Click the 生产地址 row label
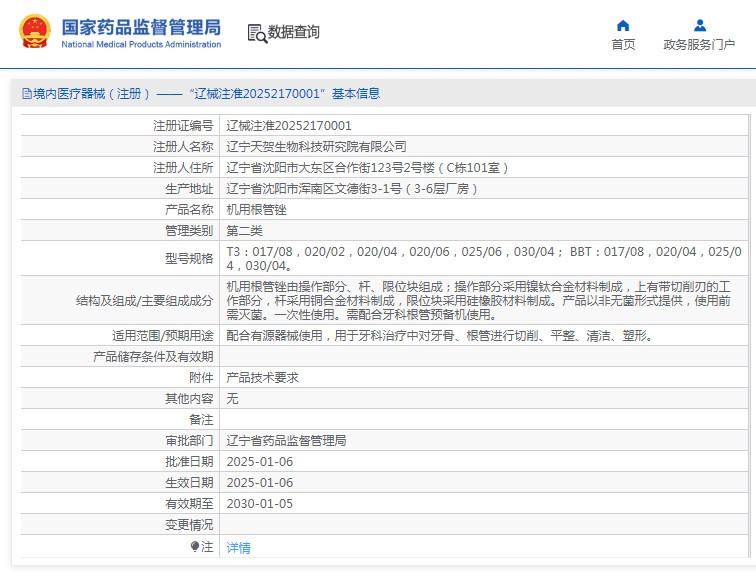The height and width of the screenshot is (573, 756). pos(189,189)
